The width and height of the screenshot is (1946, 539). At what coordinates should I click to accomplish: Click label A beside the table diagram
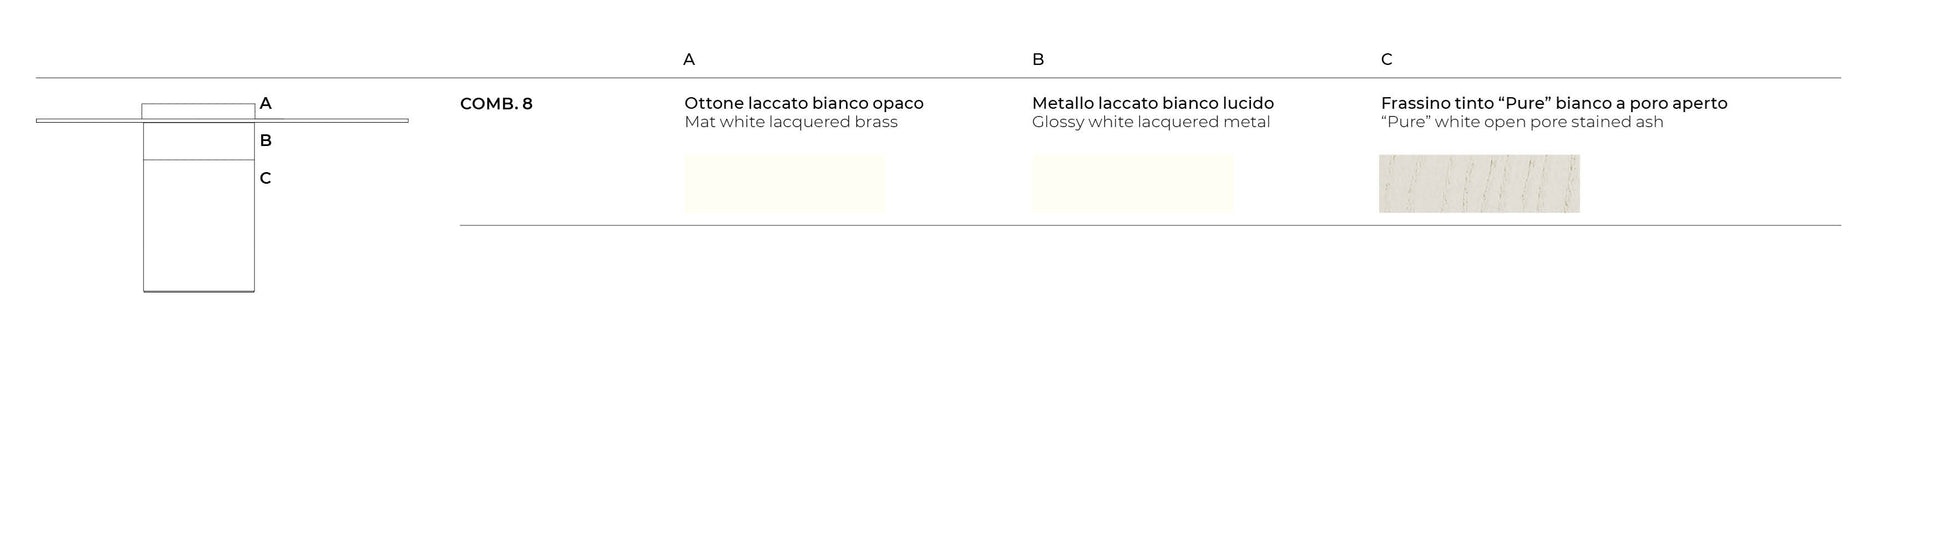pyautogui.click(x=265, y=103)
